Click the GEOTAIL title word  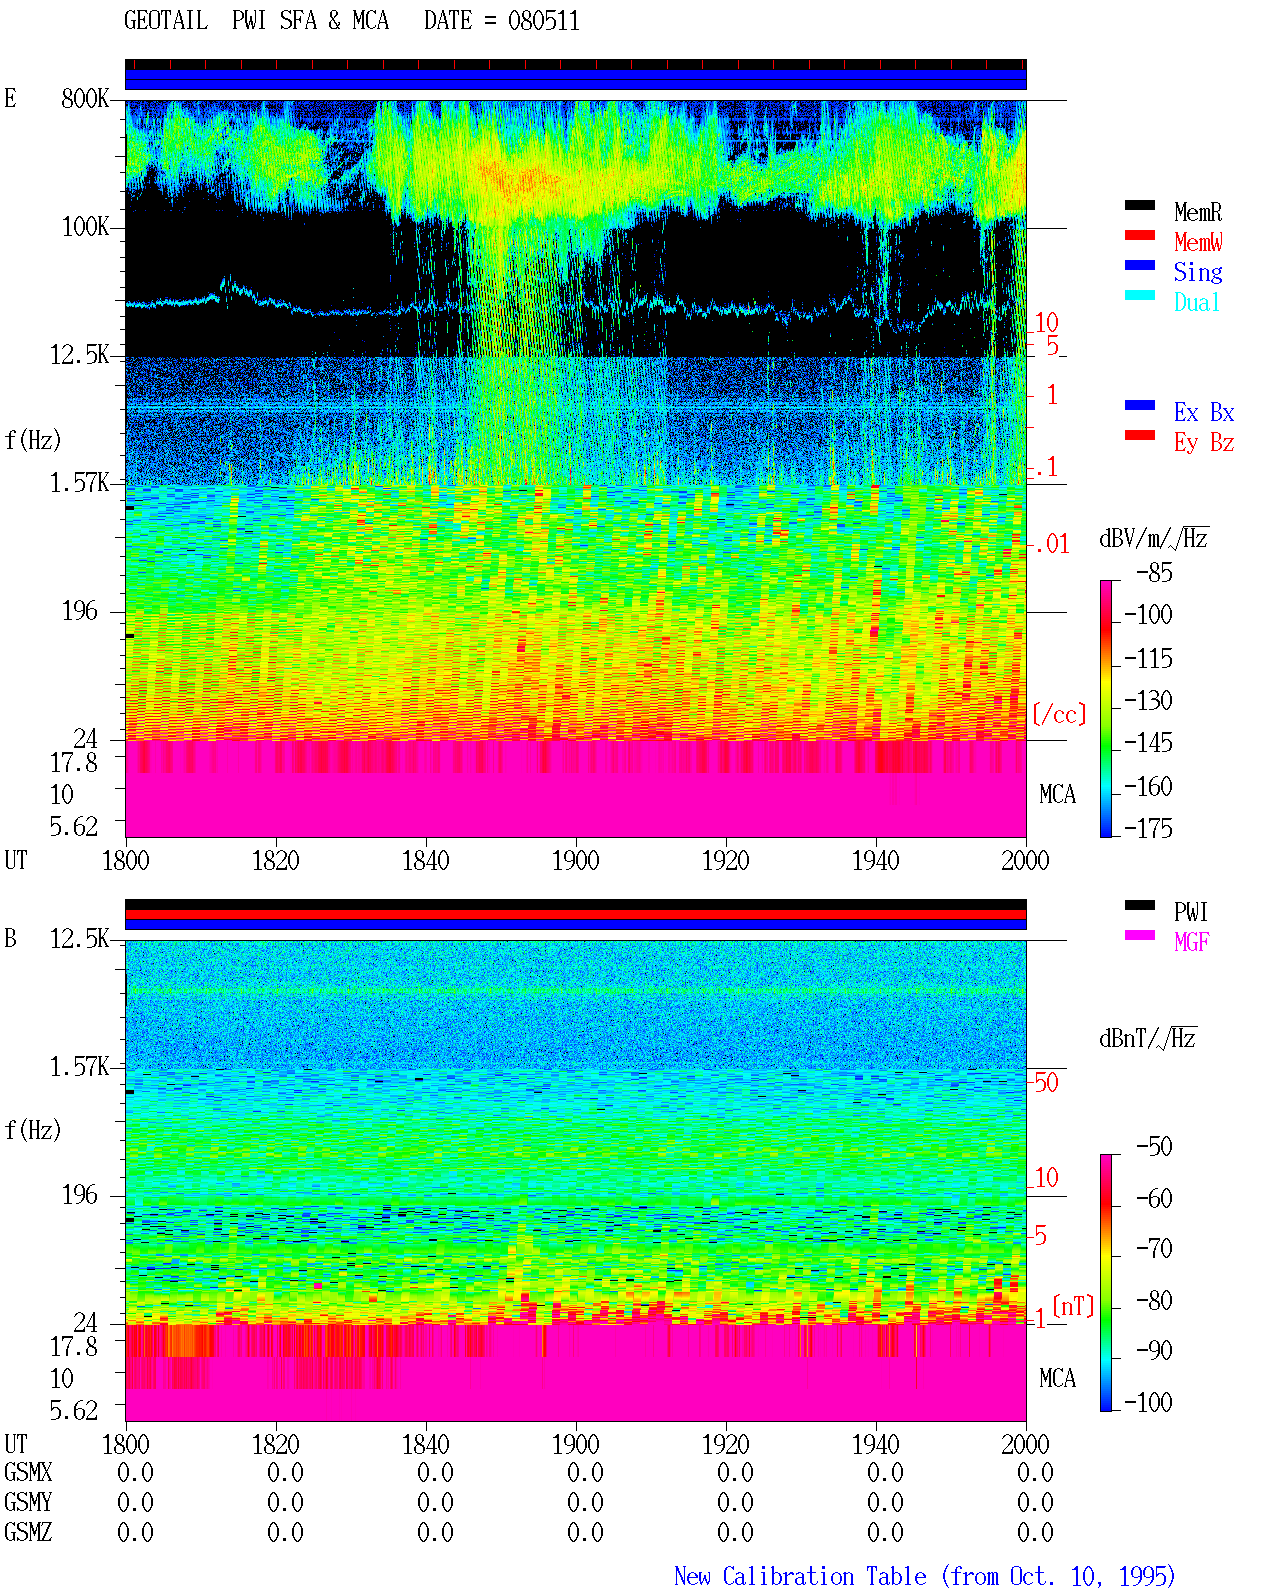coord(166,21)
